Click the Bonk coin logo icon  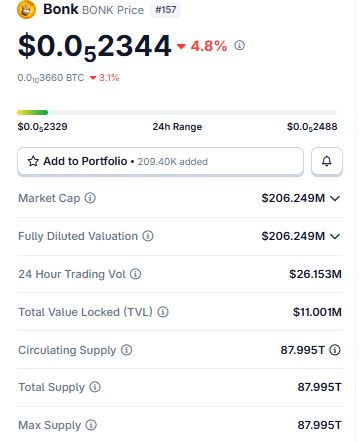pyautogui.click(x=26, y=9)
